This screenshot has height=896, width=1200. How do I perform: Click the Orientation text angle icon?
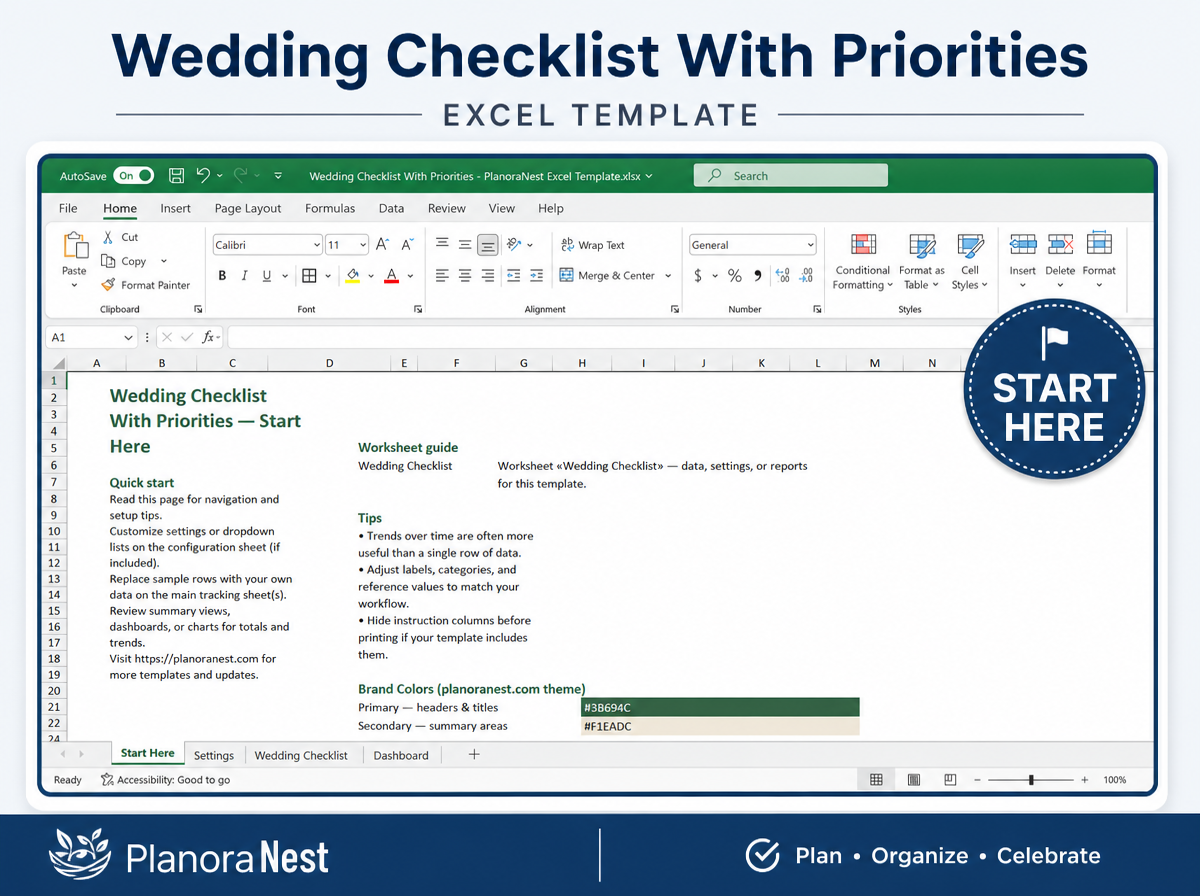(514, 245)
